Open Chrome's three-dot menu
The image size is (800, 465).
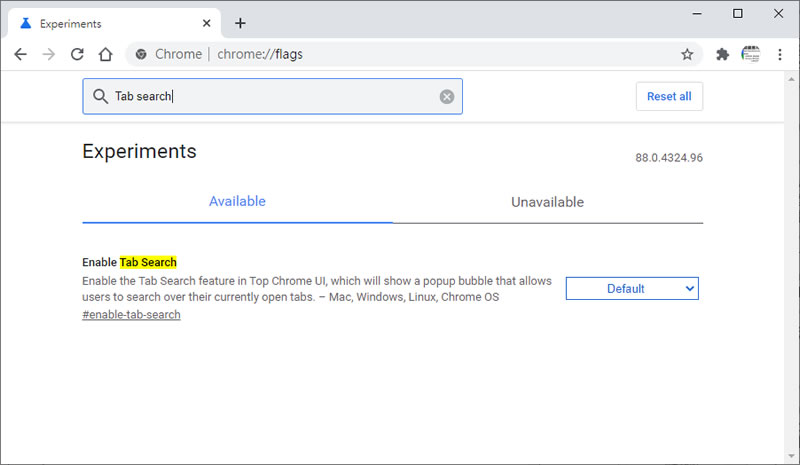pyautogui.click(x=780, y=54)
